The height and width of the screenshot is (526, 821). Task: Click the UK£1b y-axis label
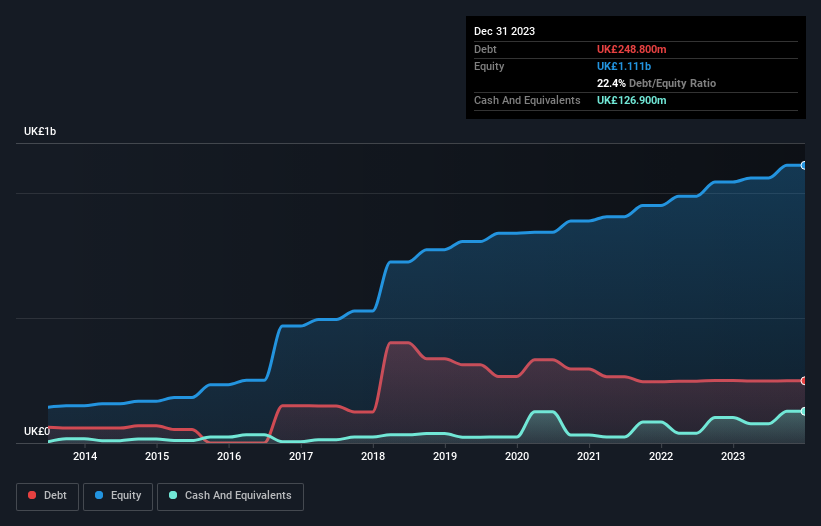click(40, 131)
